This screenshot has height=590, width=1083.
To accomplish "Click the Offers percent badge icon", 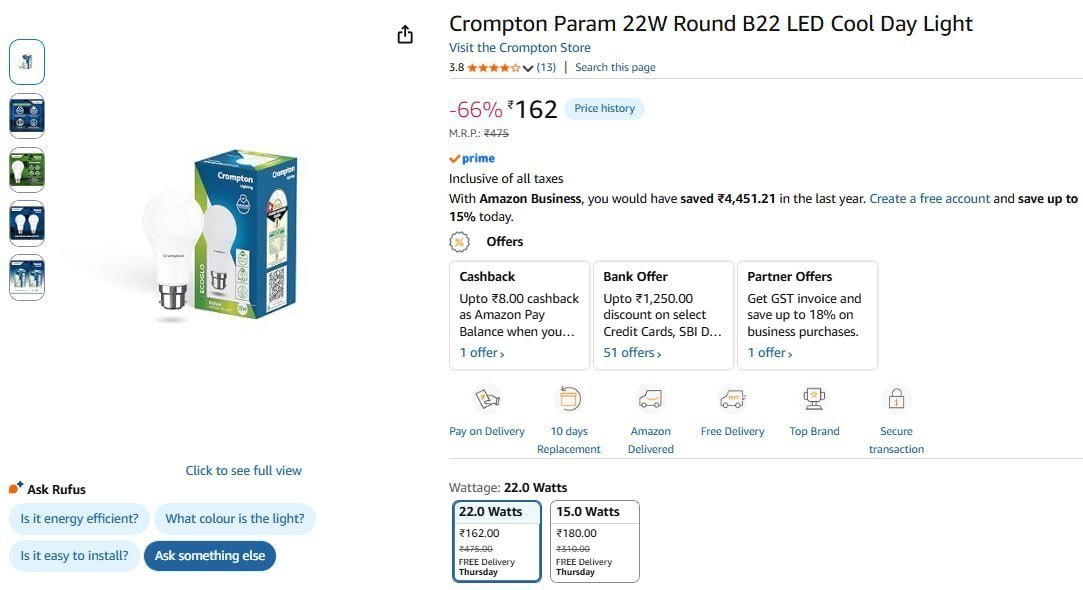I will click(x=459, y=242).
